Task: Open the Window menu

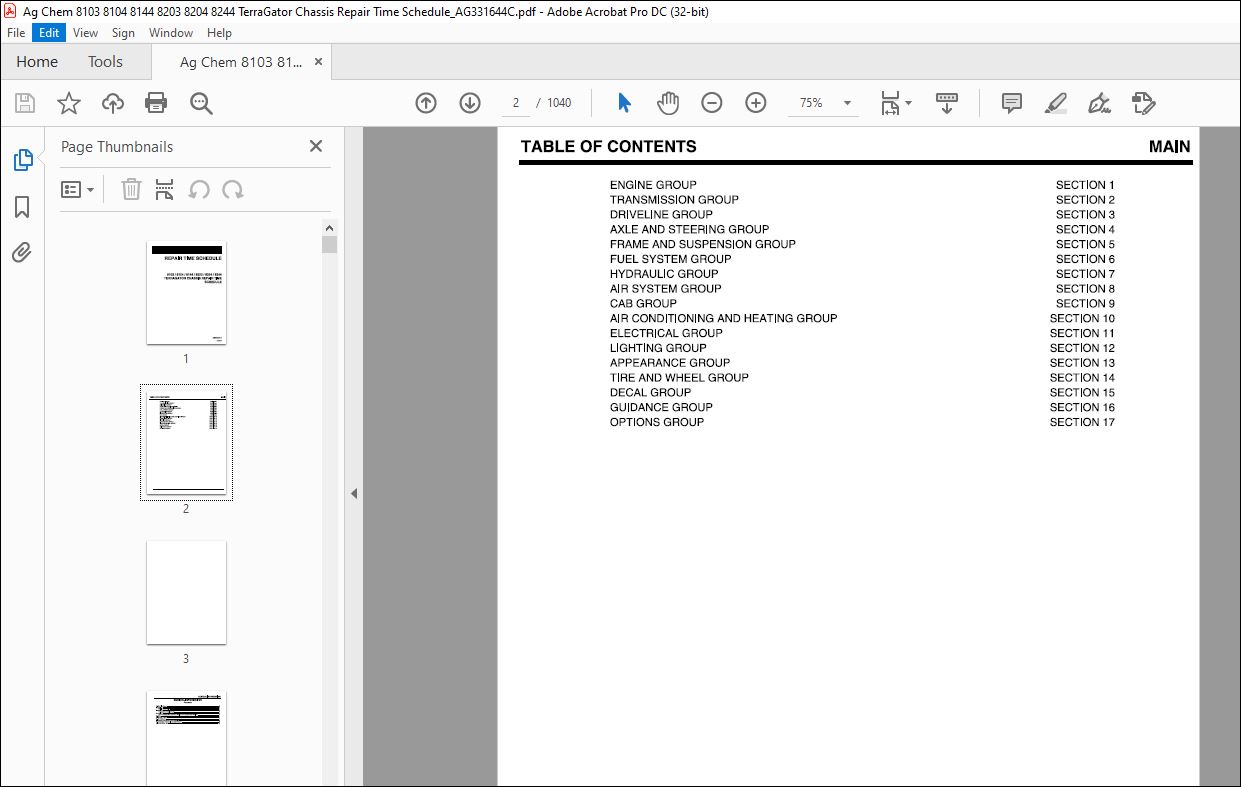Action: pos(171,33)
